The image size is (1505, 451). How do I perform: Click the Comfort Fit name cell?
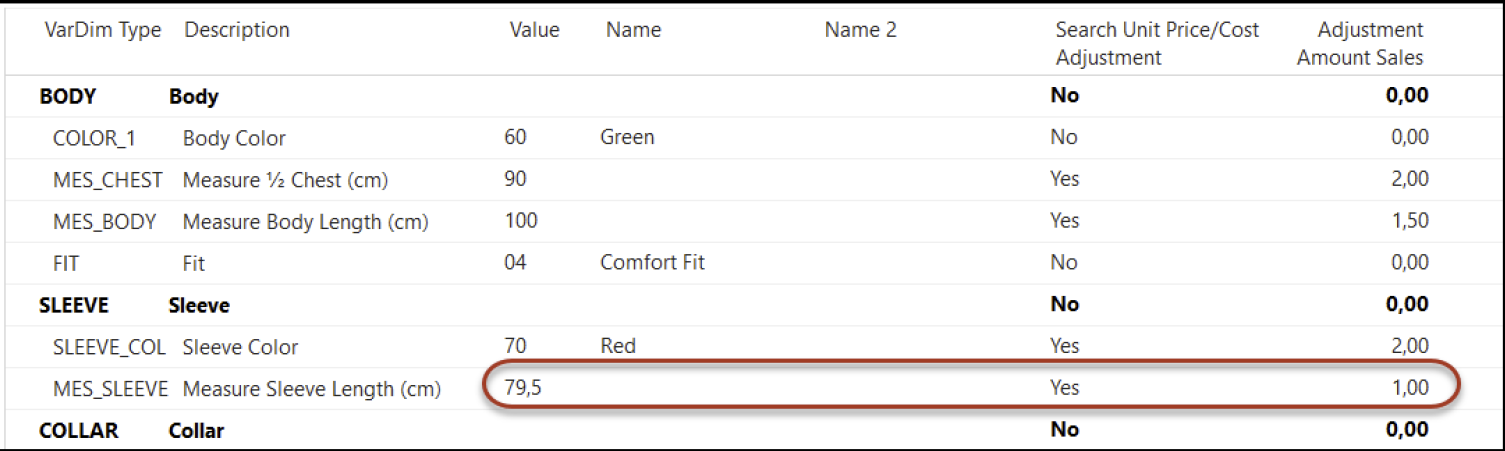653,262
